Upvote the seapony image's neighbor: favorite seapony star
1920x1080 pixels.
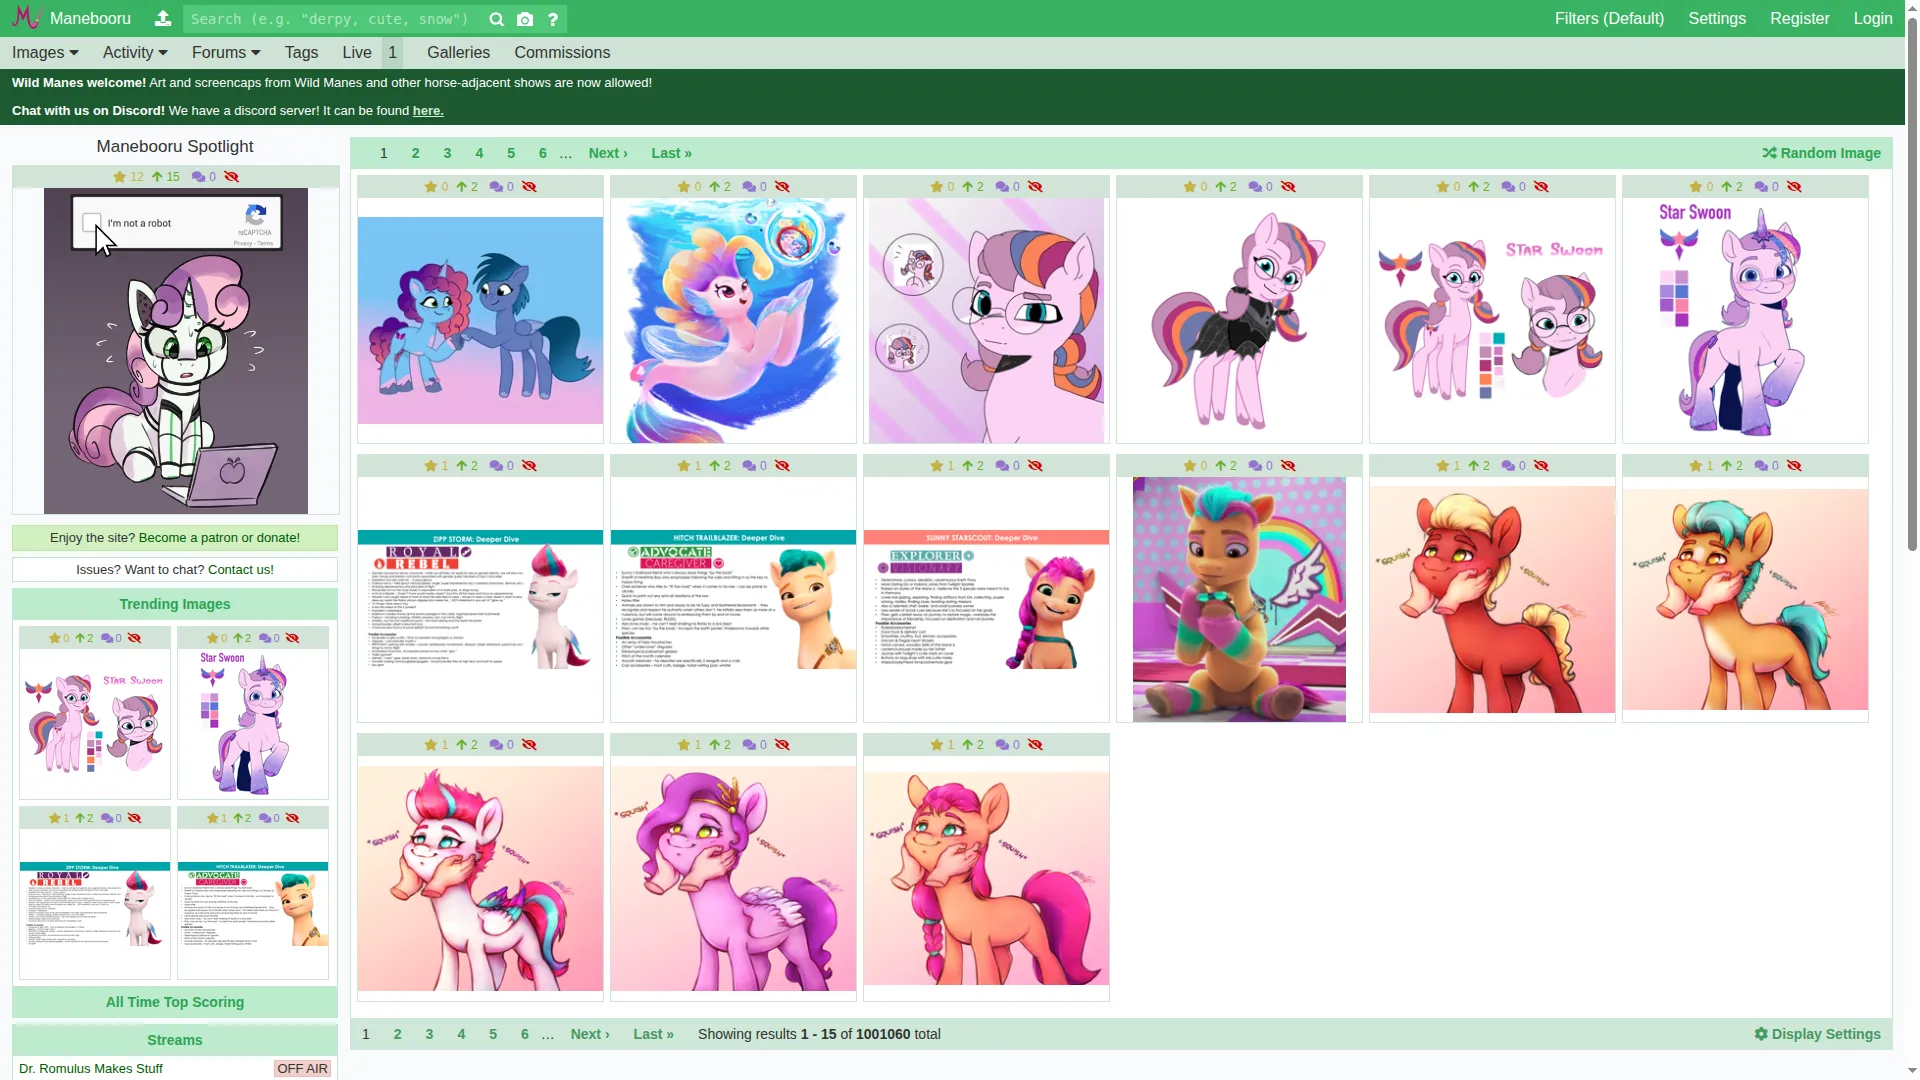coord(684,187)
